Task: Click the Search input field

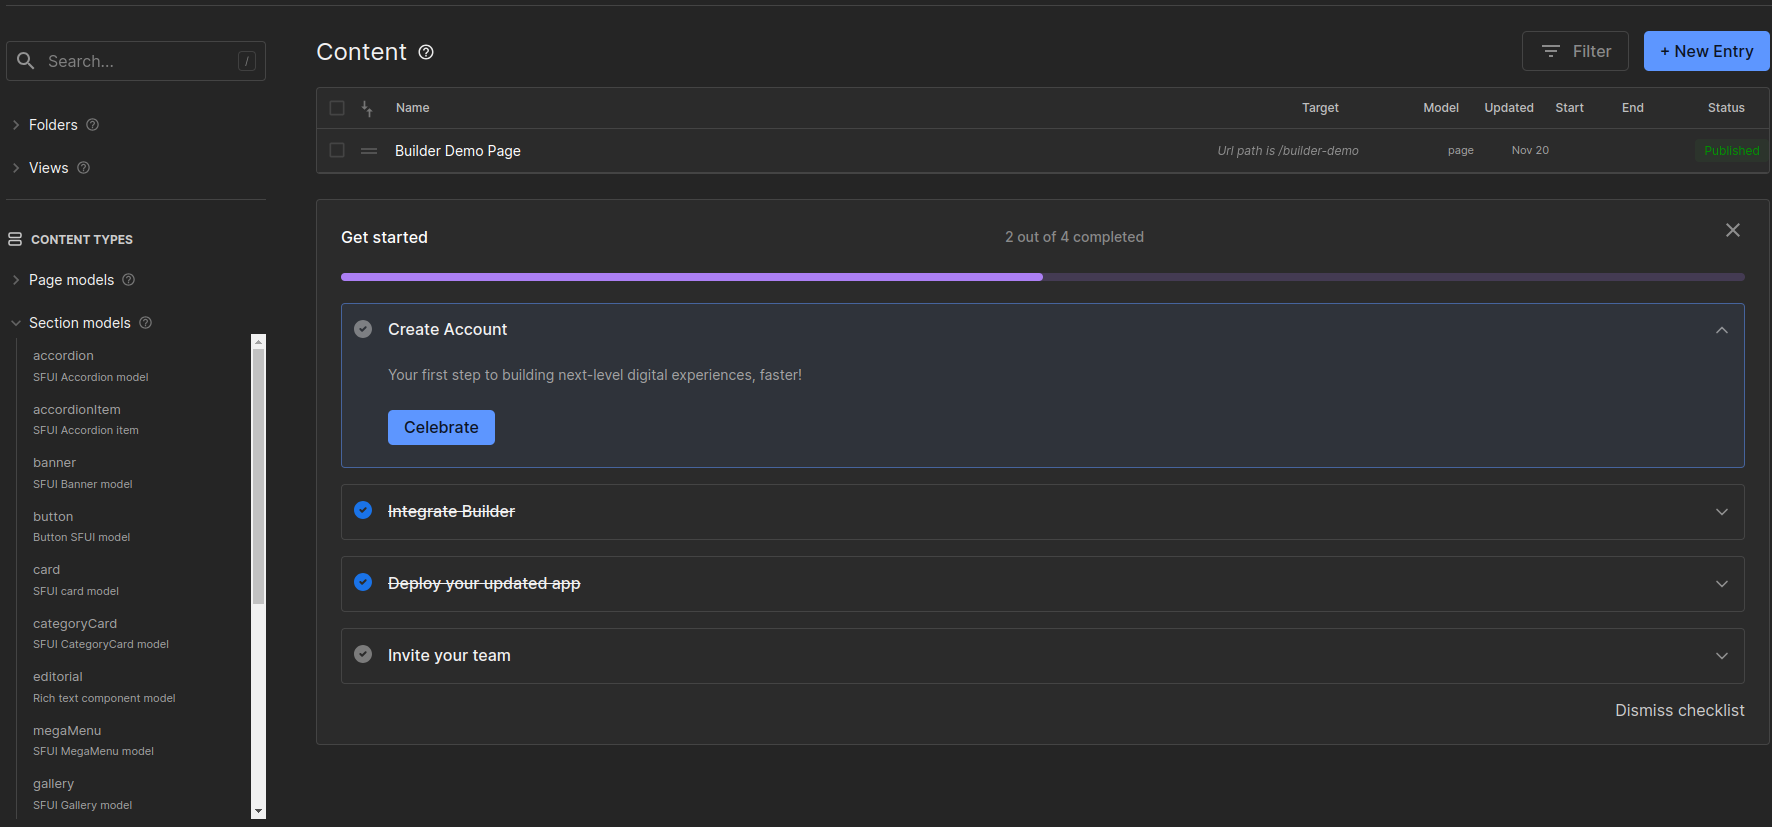Action: point(136,61)
